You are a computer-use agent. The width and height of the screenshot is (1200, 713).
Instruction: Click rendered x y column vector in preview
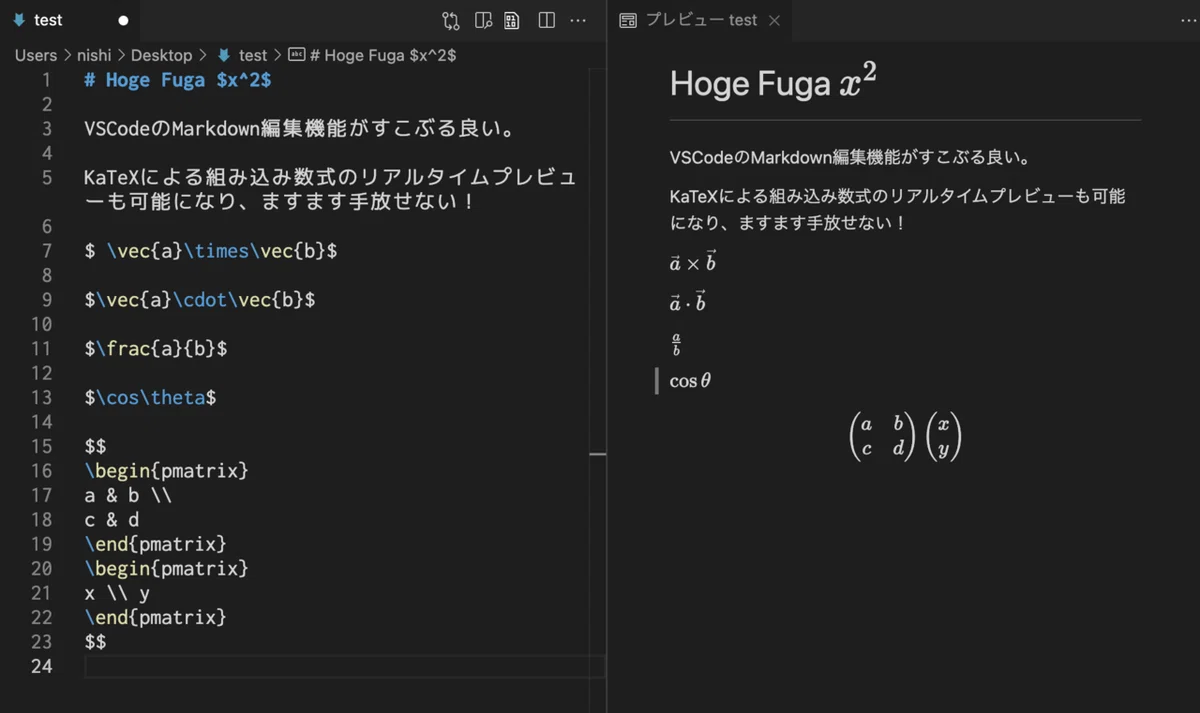pos(944,437)
